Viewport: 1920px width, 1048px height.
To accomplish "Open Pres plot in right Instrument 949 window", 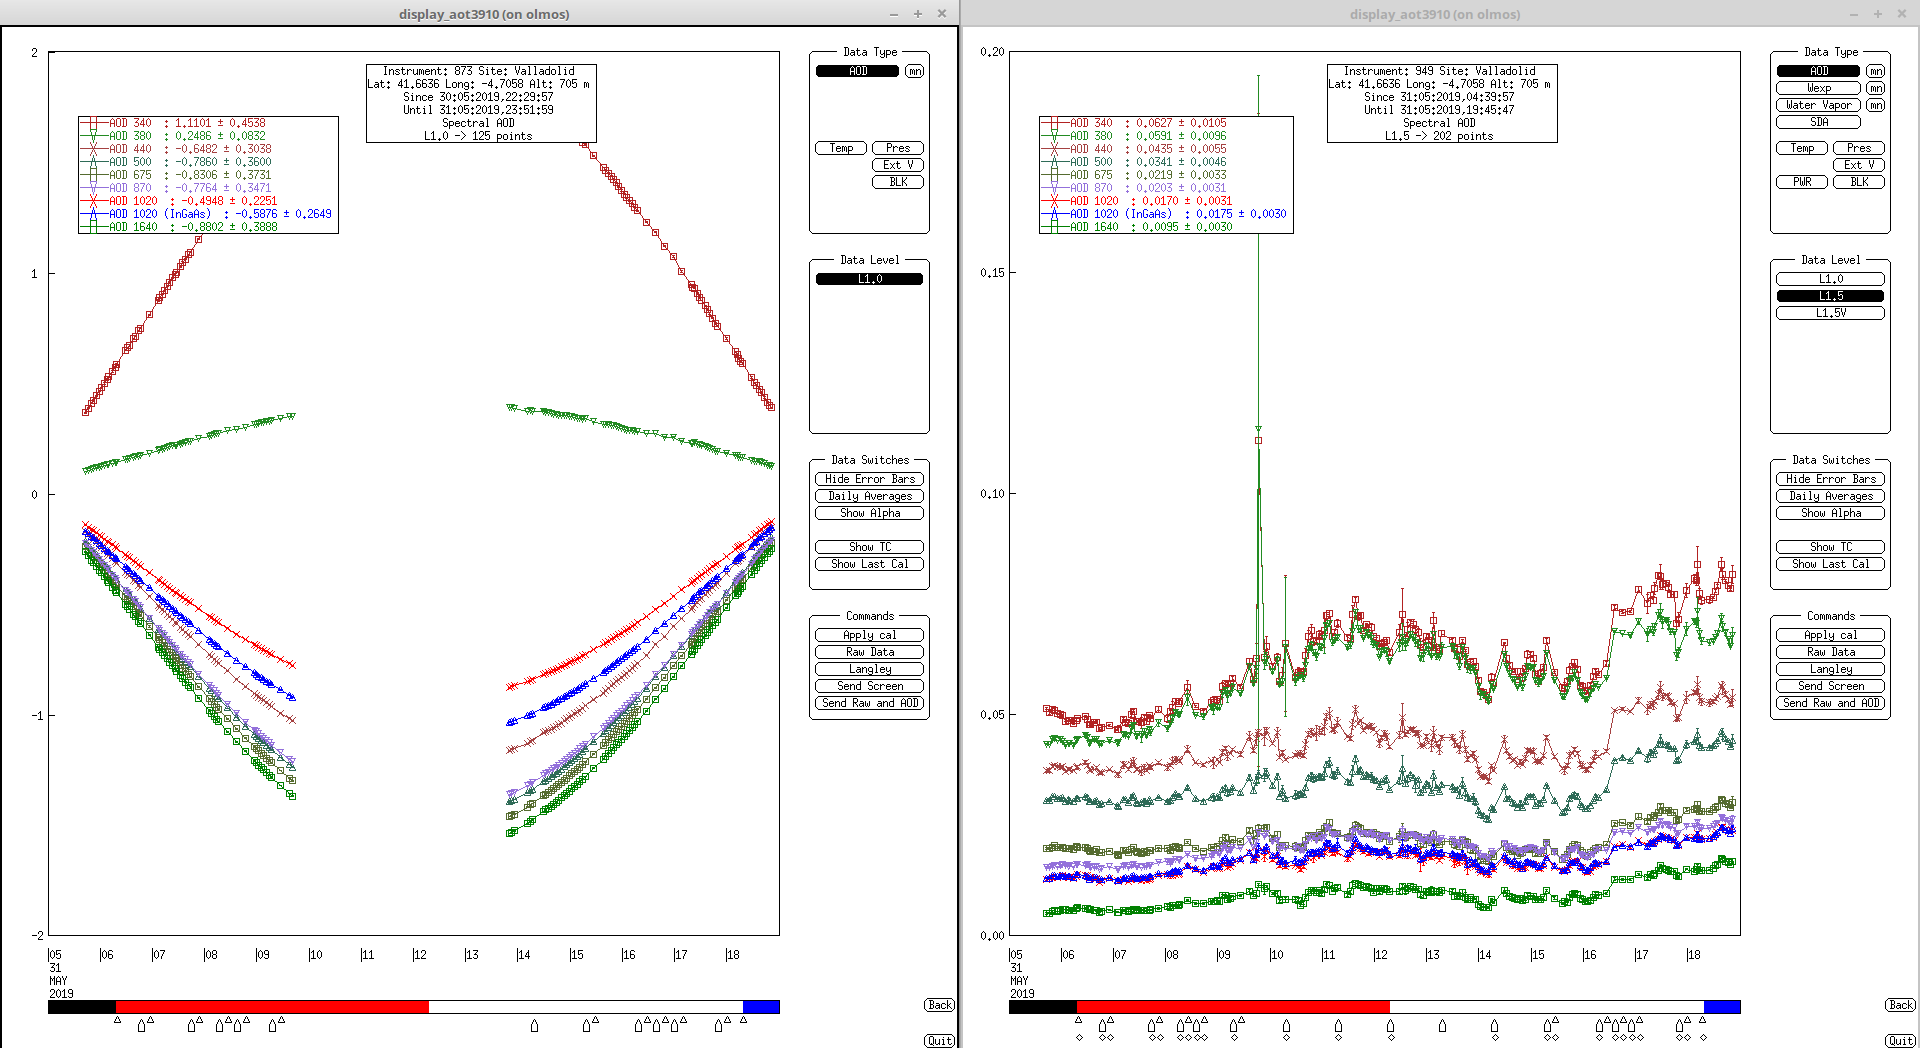I will pos(1859,148).
